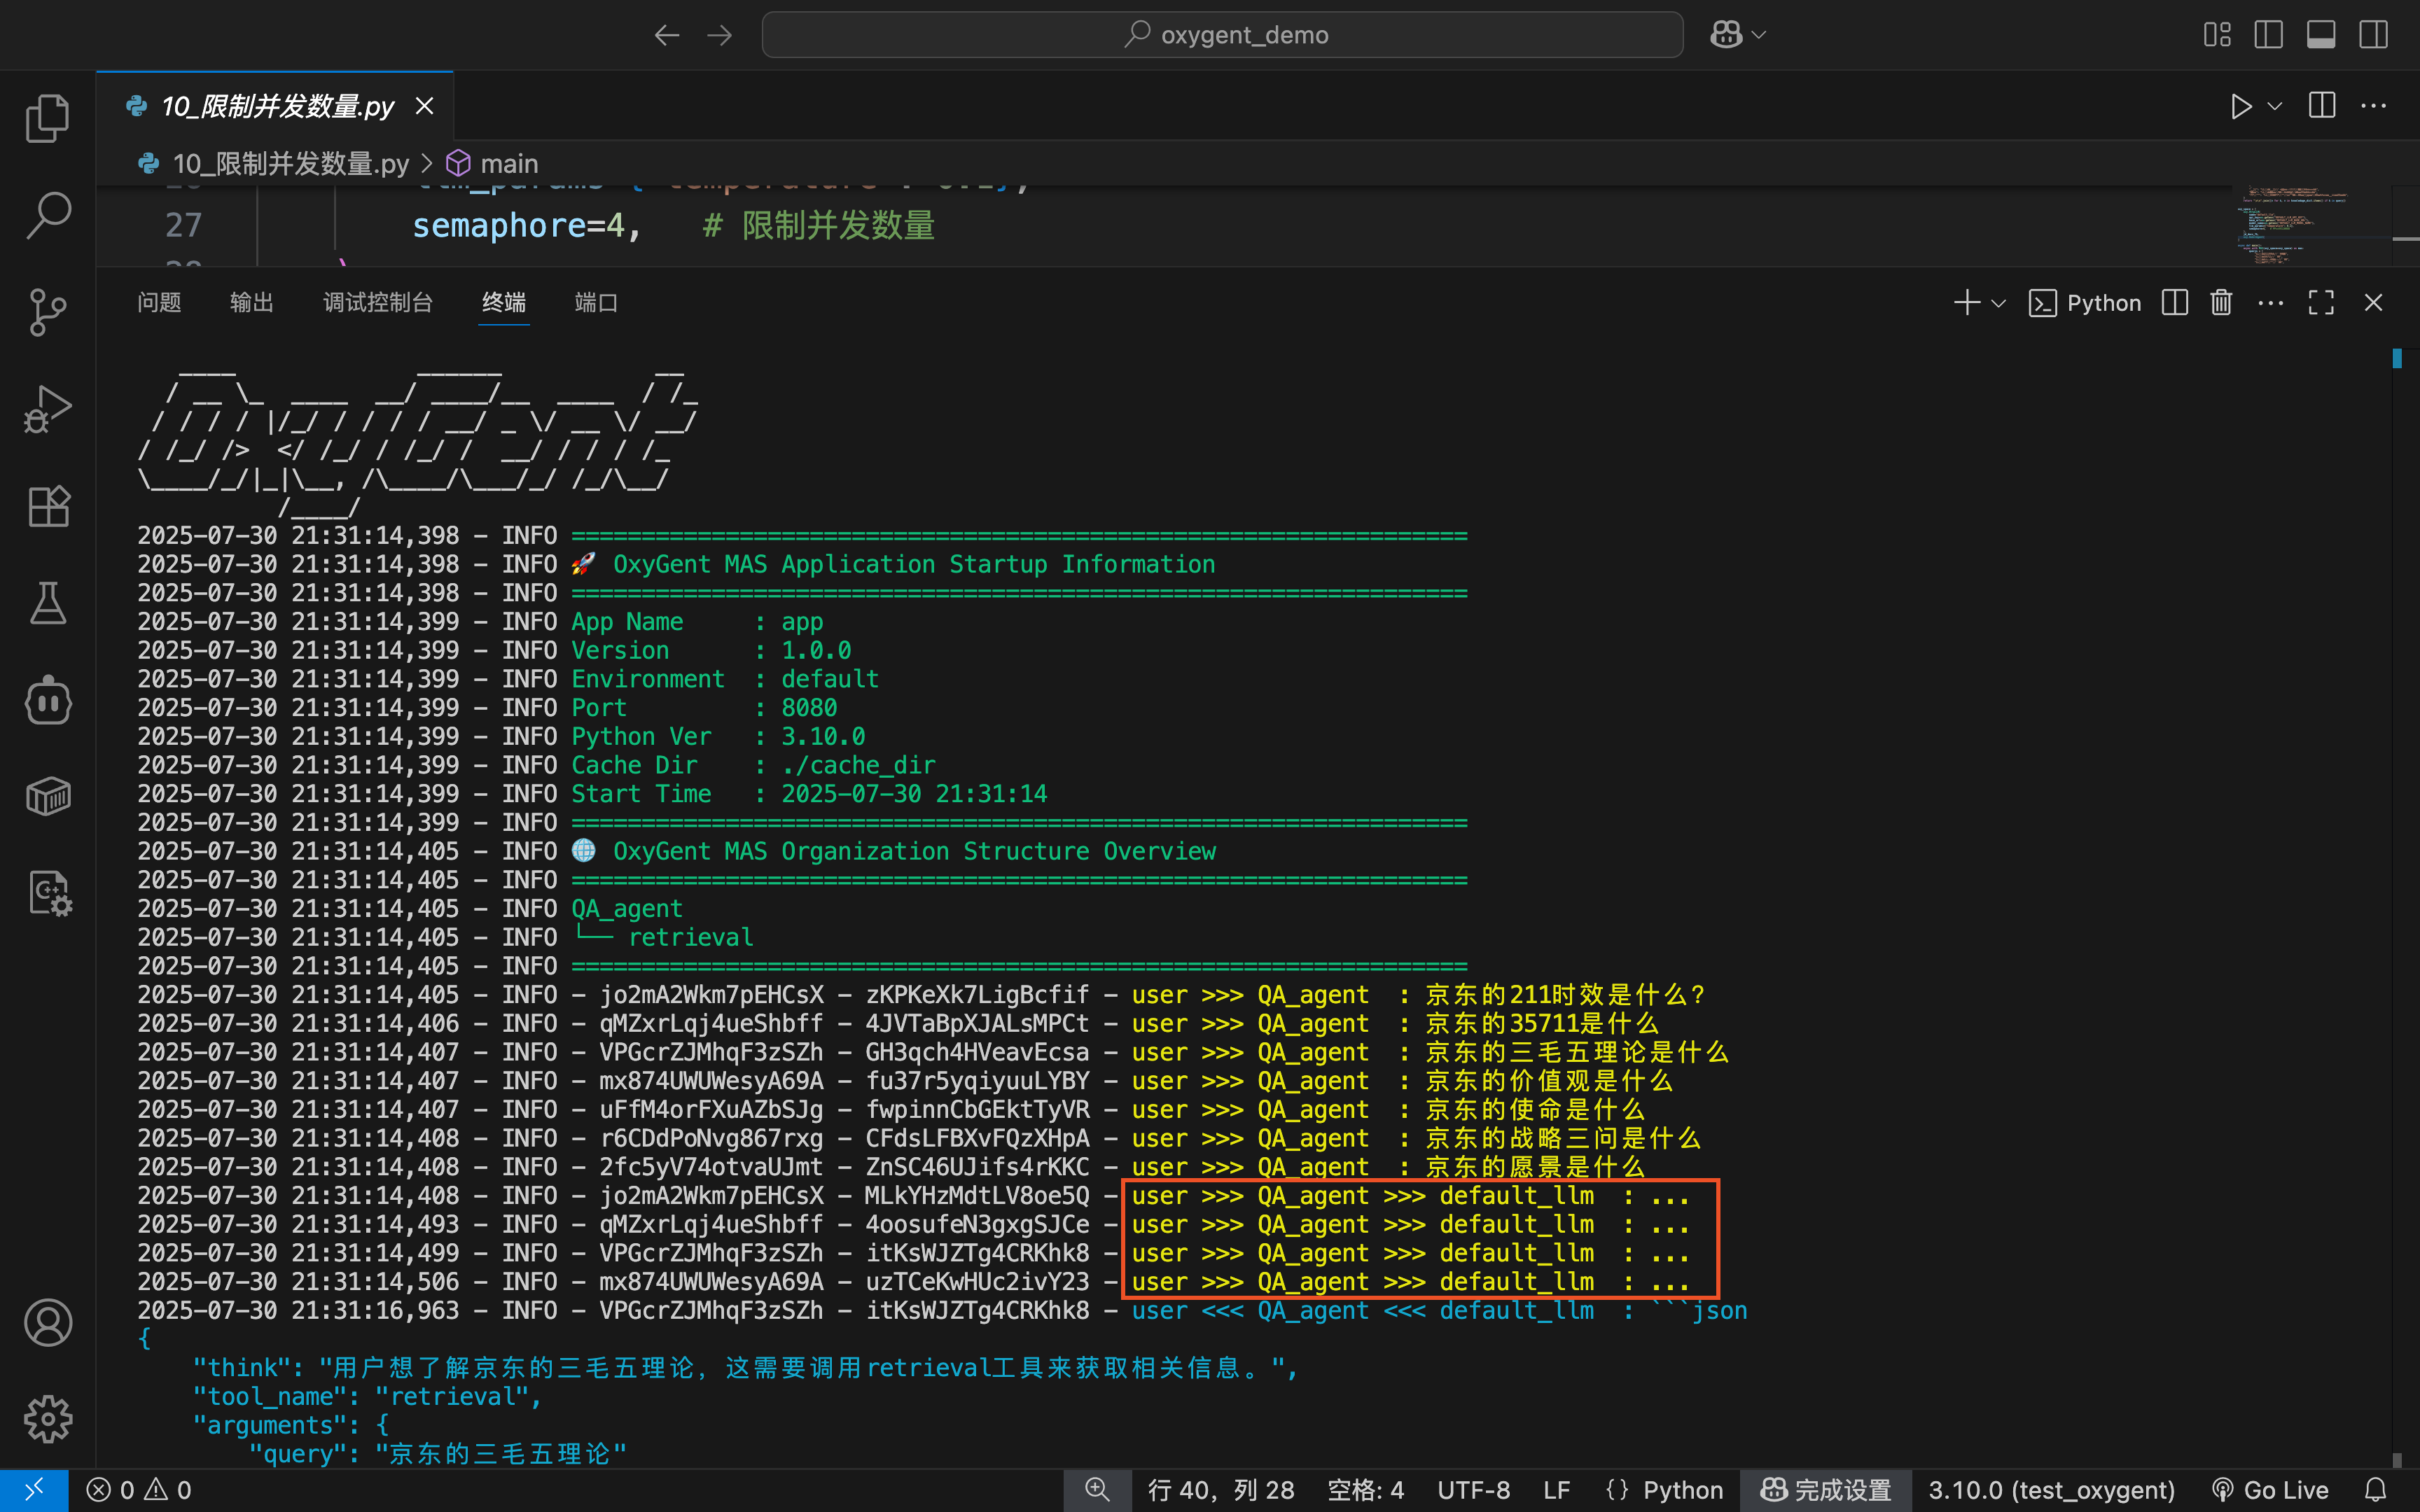Viewport: 2420px width, 1512px height.
Task: Switch to the 端口 panel tab
Action: click(596, 303)
